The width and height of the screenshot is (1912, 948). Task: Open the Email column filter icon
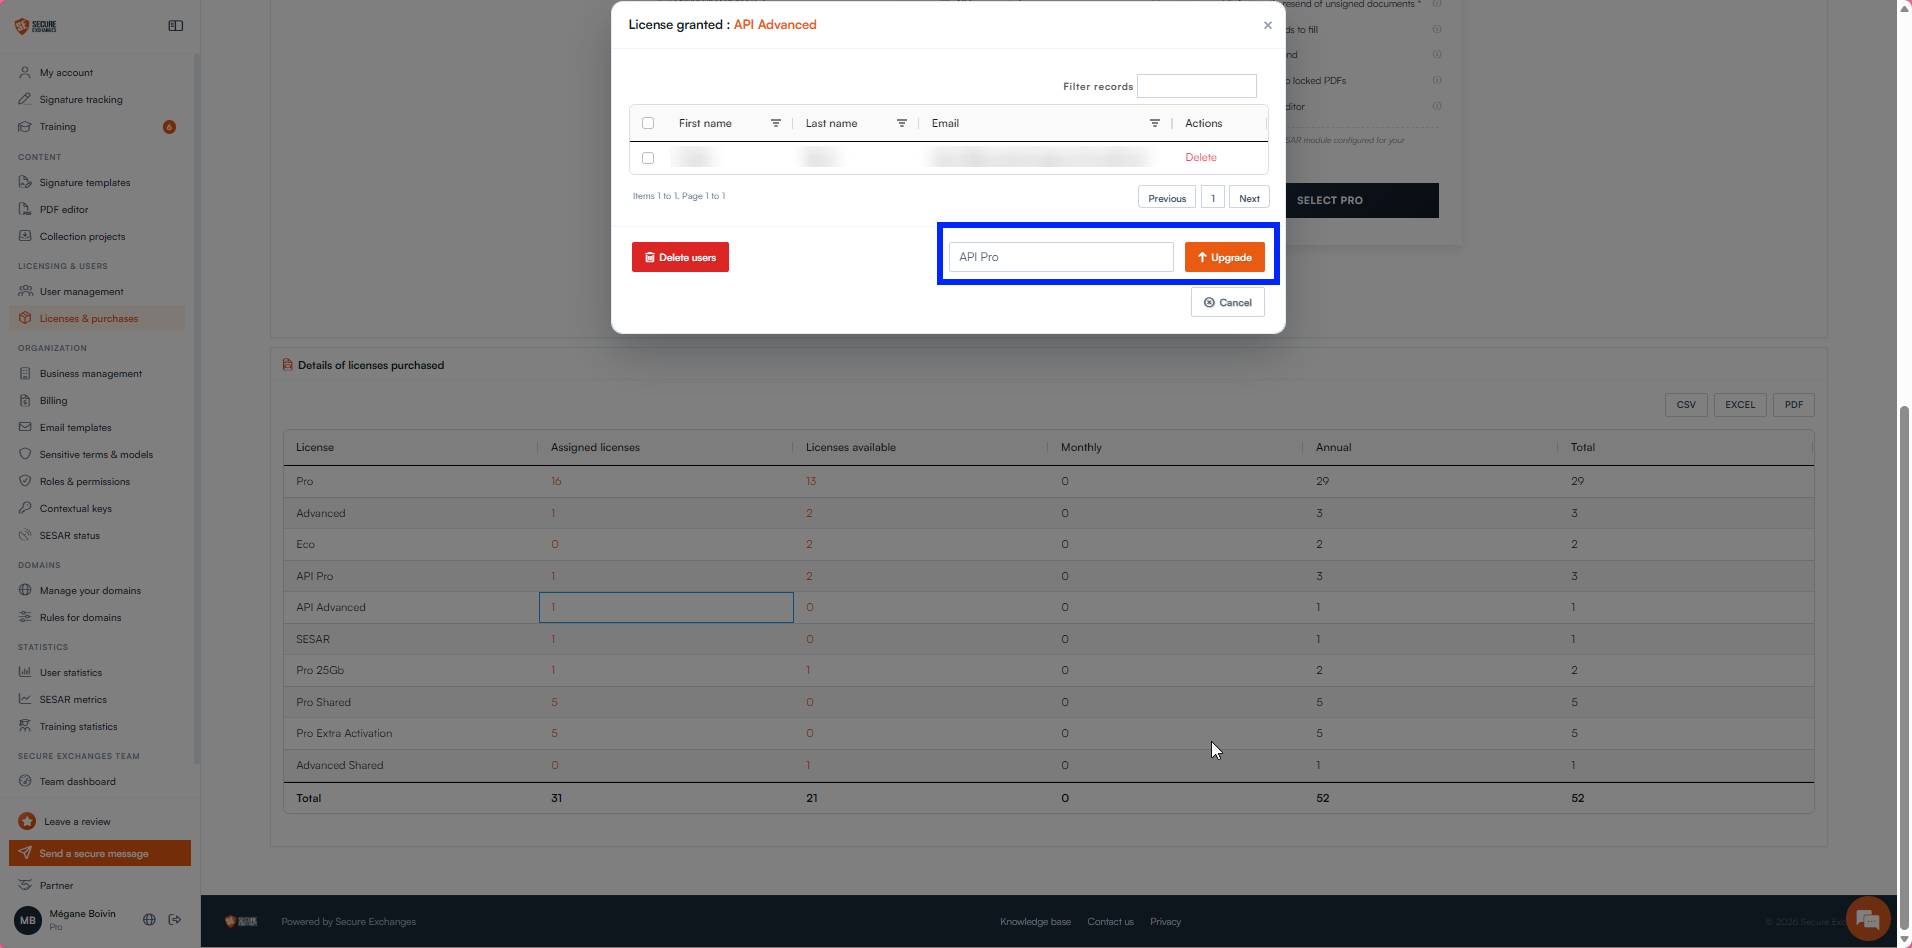1155,123
